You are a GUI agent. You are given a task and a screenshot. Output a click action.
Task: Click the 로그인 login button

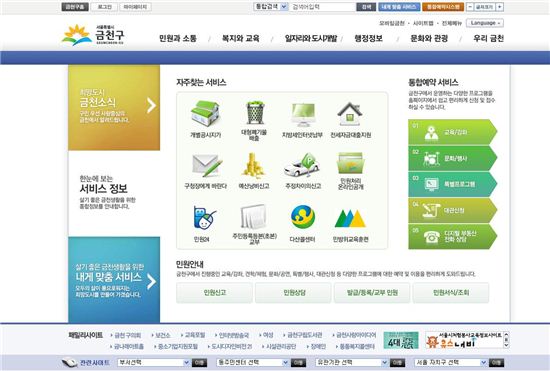104,7
